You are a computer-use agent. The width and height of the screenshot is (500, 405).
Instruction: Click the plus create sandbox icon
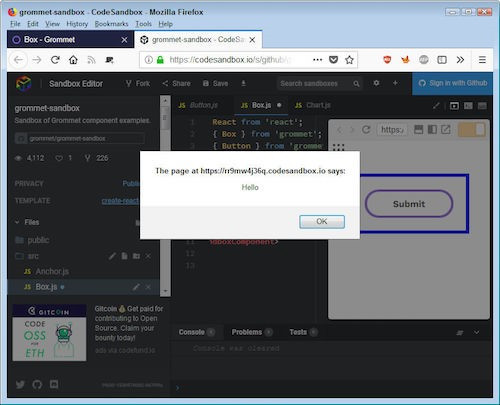(395, 83)
